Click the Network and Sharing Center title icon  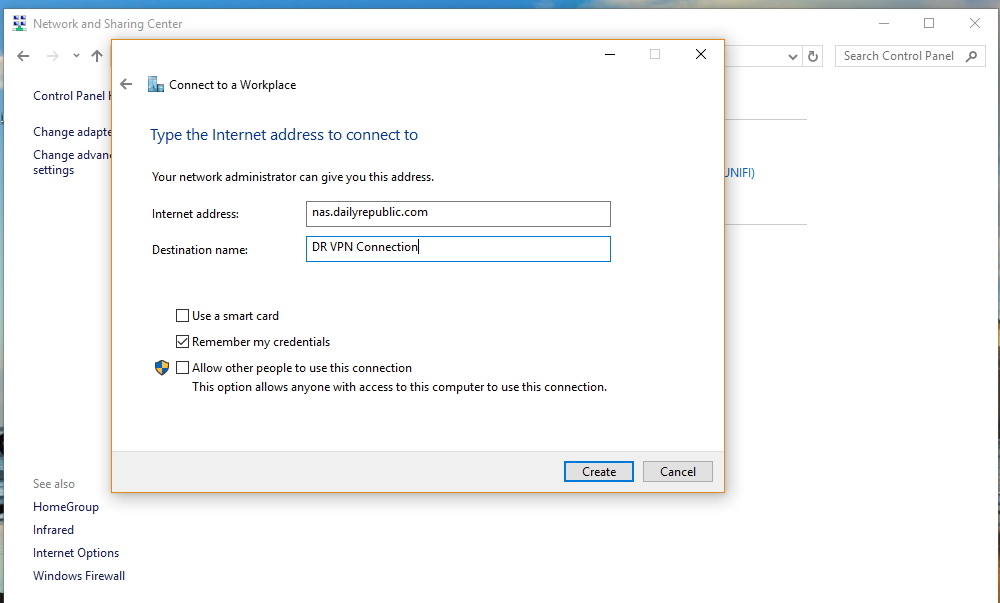[x=19, y=23]
